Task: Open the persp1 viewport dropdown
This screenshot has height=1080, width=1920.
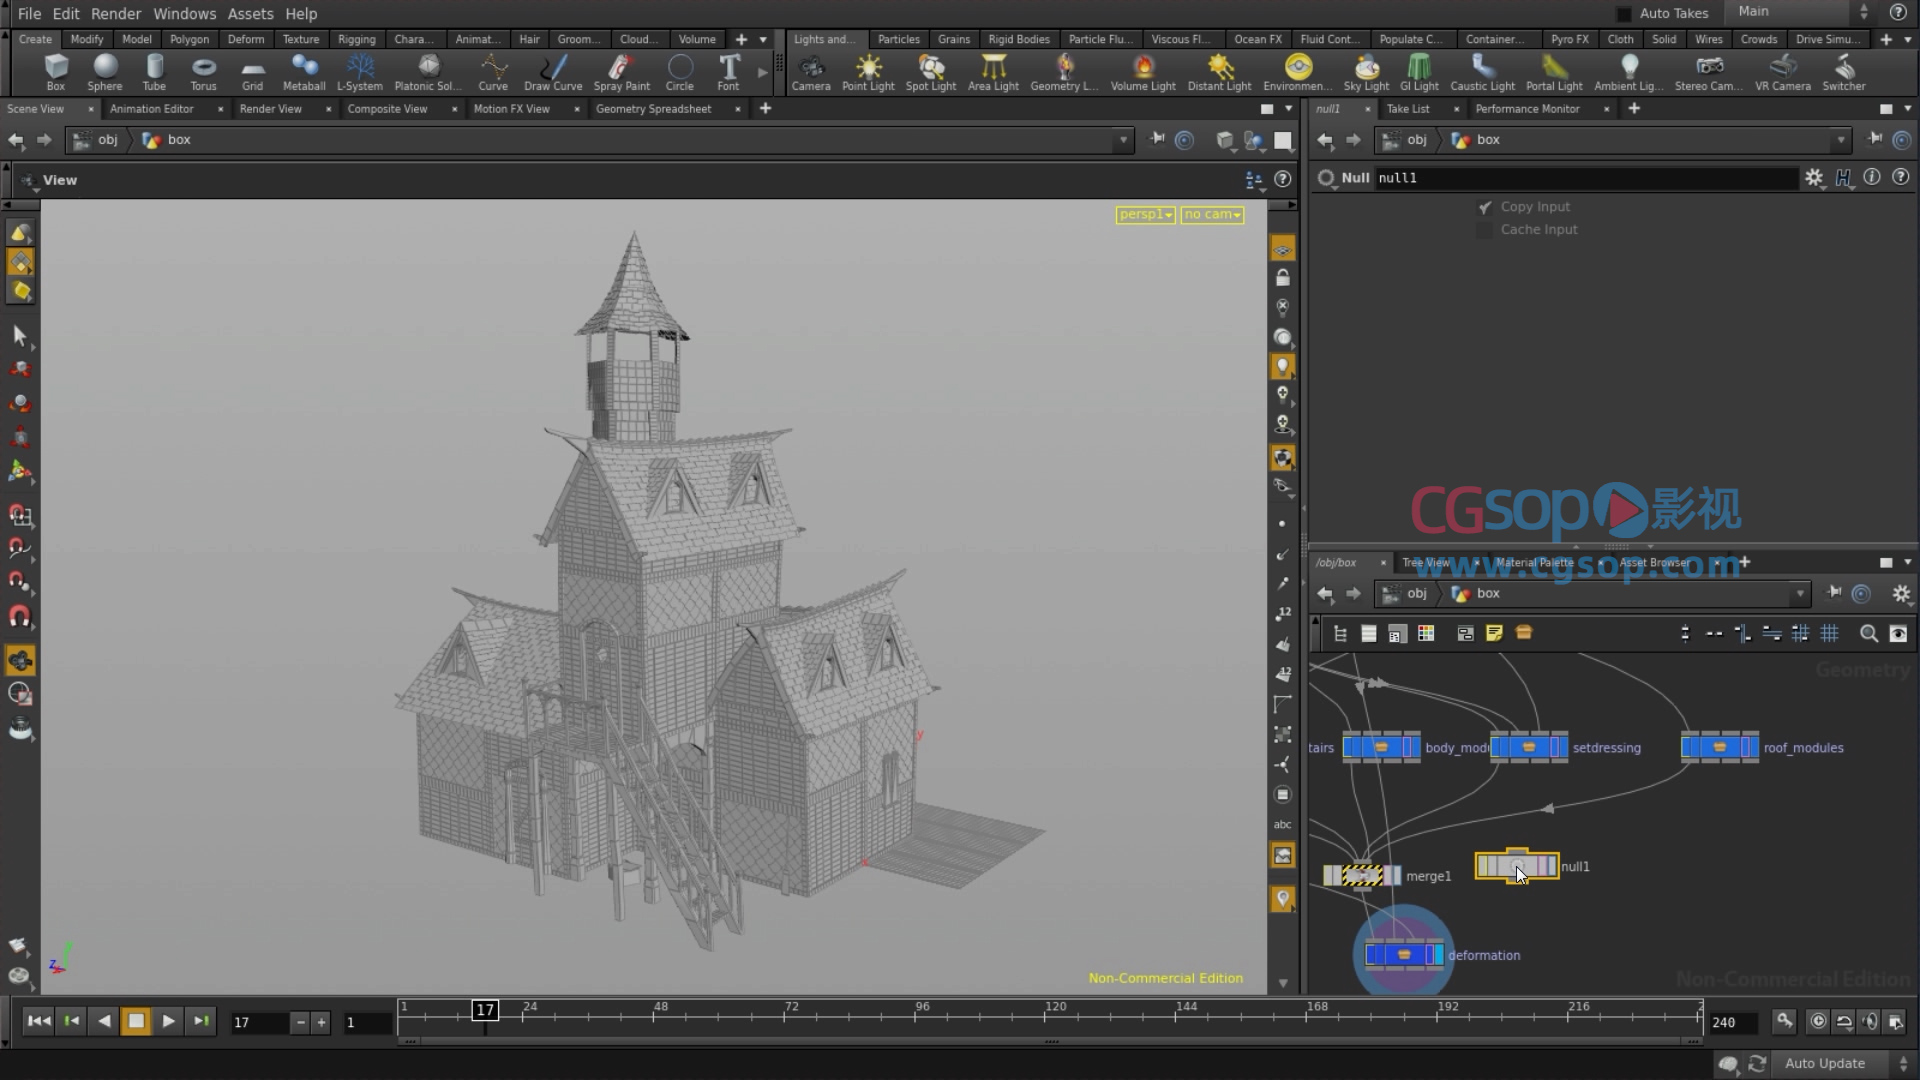Action: [1145, 214]
